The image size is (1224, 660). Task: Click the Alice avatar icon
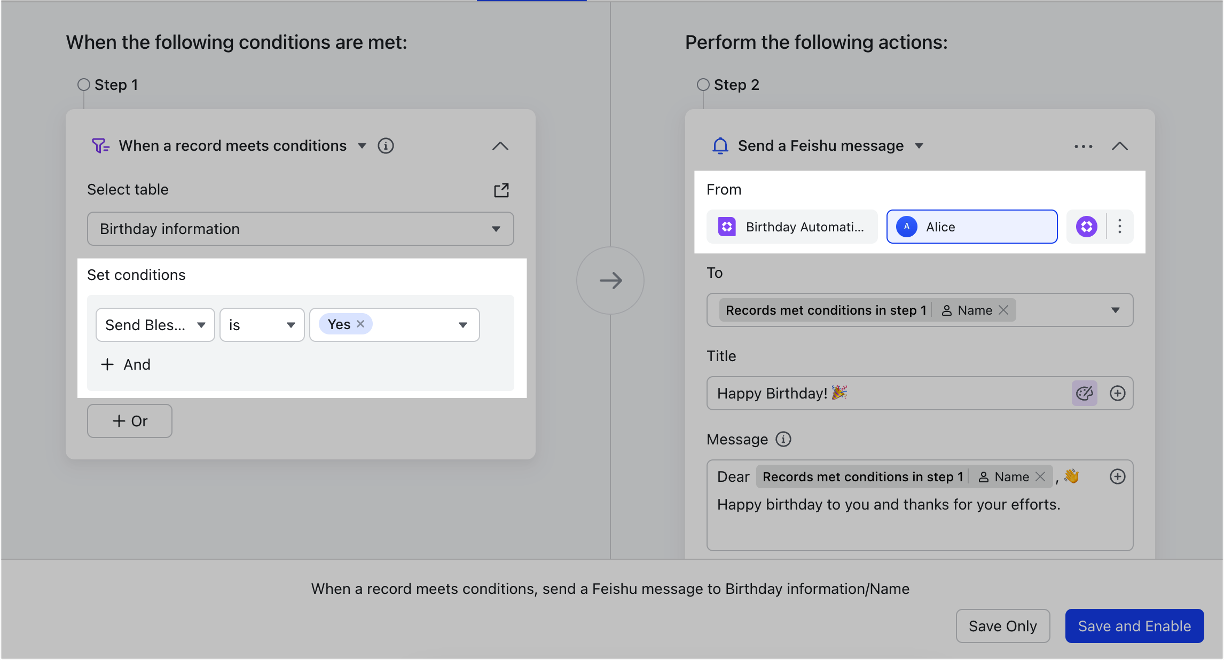click(x=907, y=227)
